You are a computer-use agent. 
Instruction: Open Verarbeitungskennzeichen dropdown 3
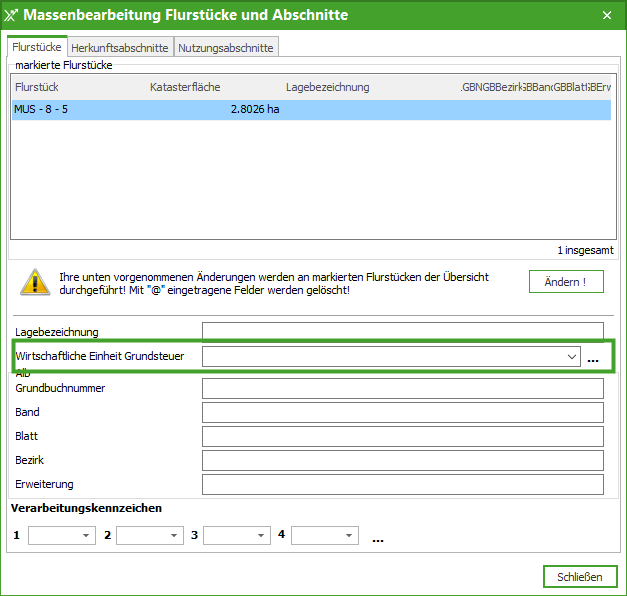(259, 536)
